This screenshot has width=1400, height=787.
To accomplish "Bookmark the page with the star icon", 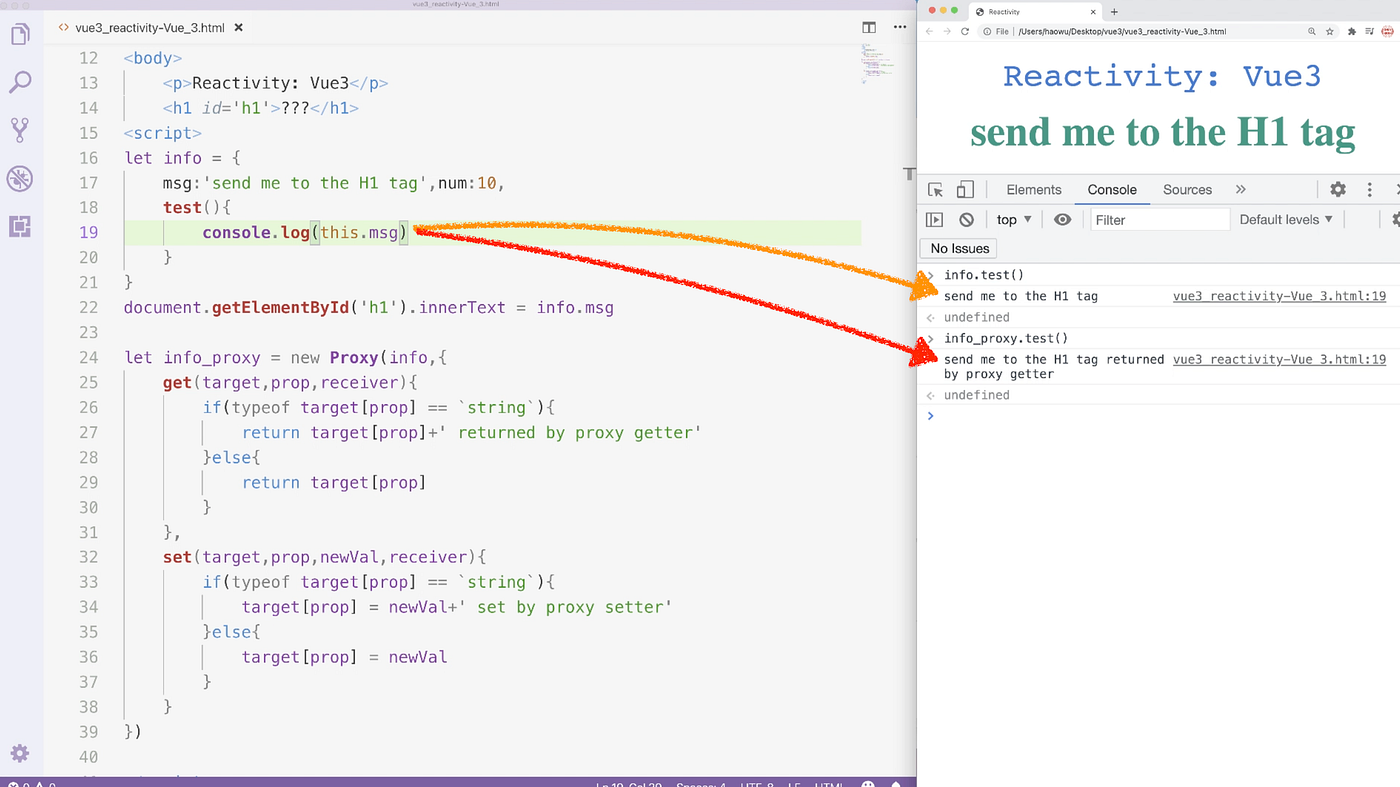I will [1330, 31].
